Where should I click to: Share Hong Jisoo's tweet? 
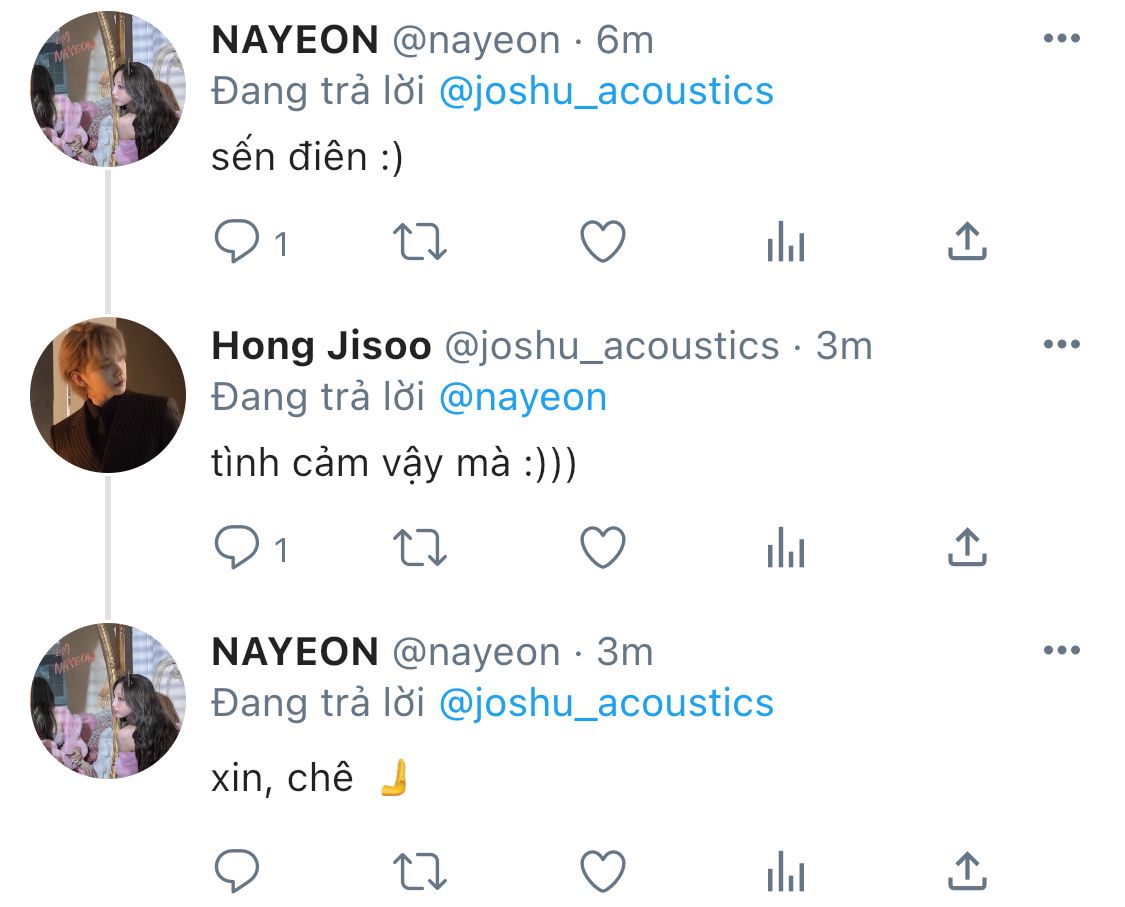967,548
